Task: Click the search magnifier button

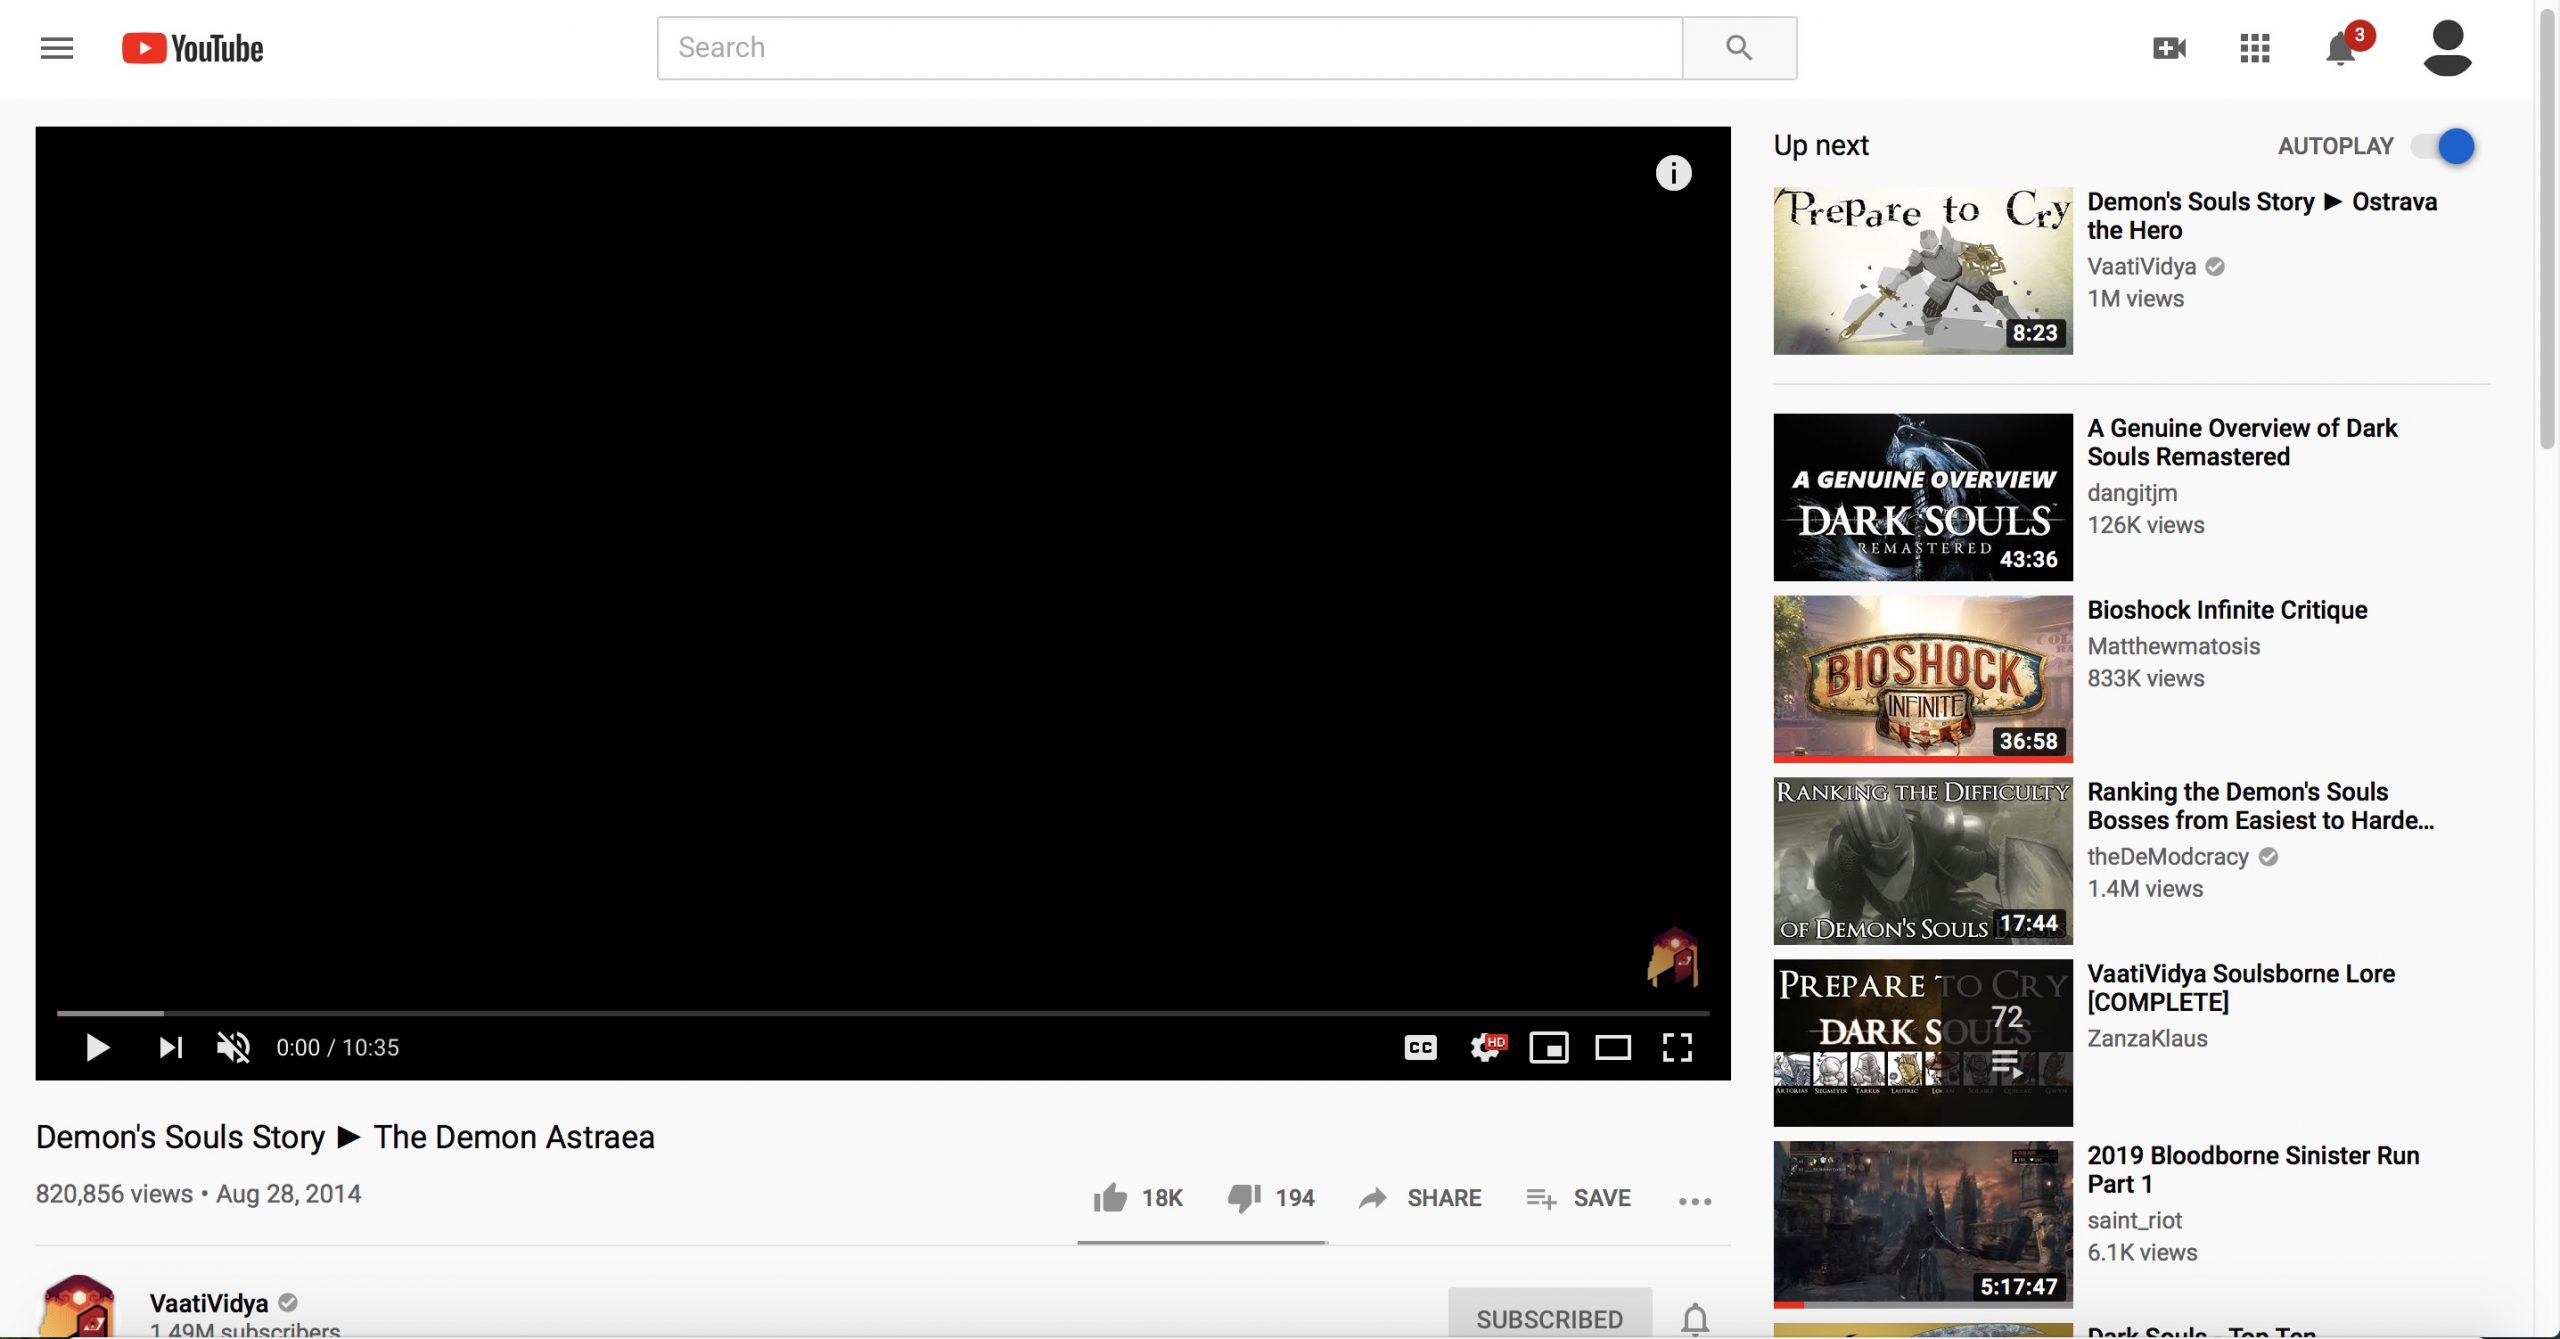Action: (x=1739, y=48)
